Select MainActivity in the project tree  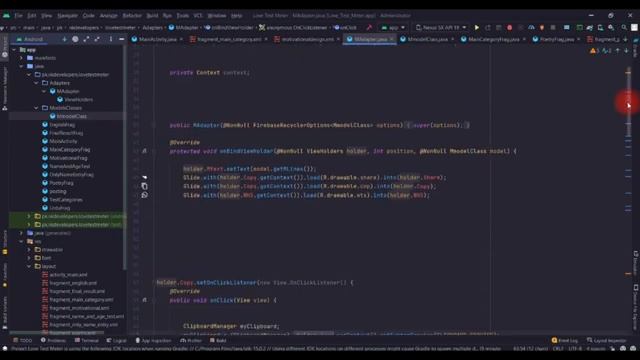coord(63,141)
